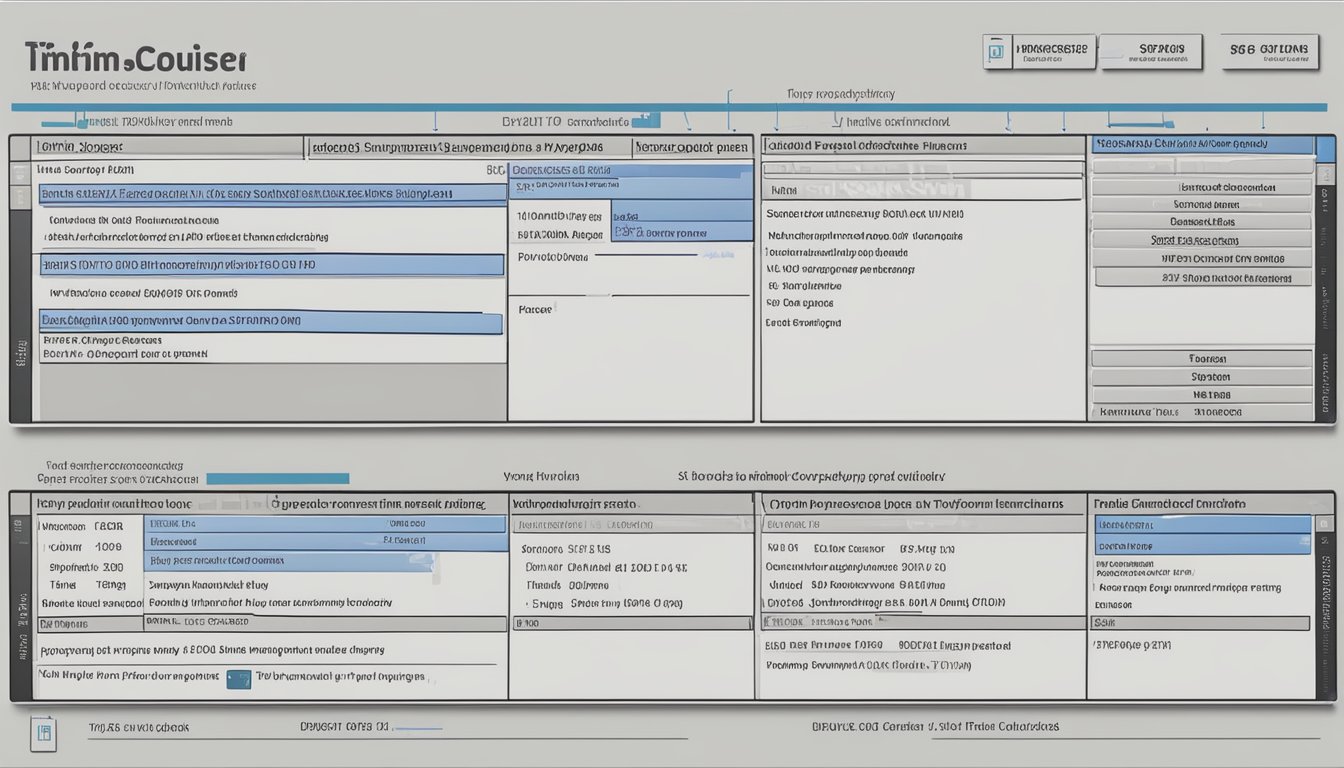Expand the Dependencies list in the center panel
1344x768 pixels.
pyautogui.click(x=630, y=168)
